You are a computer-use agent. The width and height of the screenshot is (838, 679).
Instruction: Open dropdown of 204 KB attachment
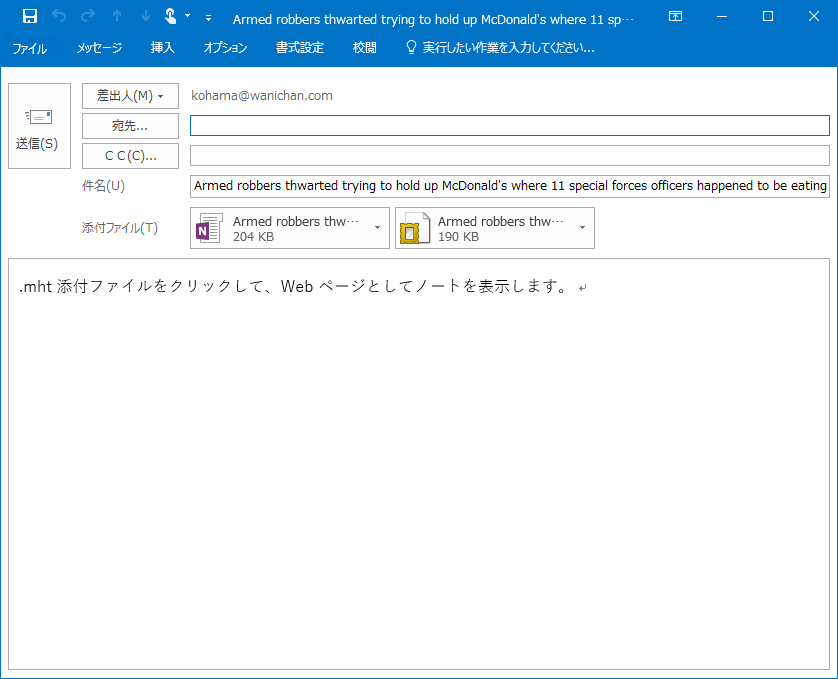point(377,228)
